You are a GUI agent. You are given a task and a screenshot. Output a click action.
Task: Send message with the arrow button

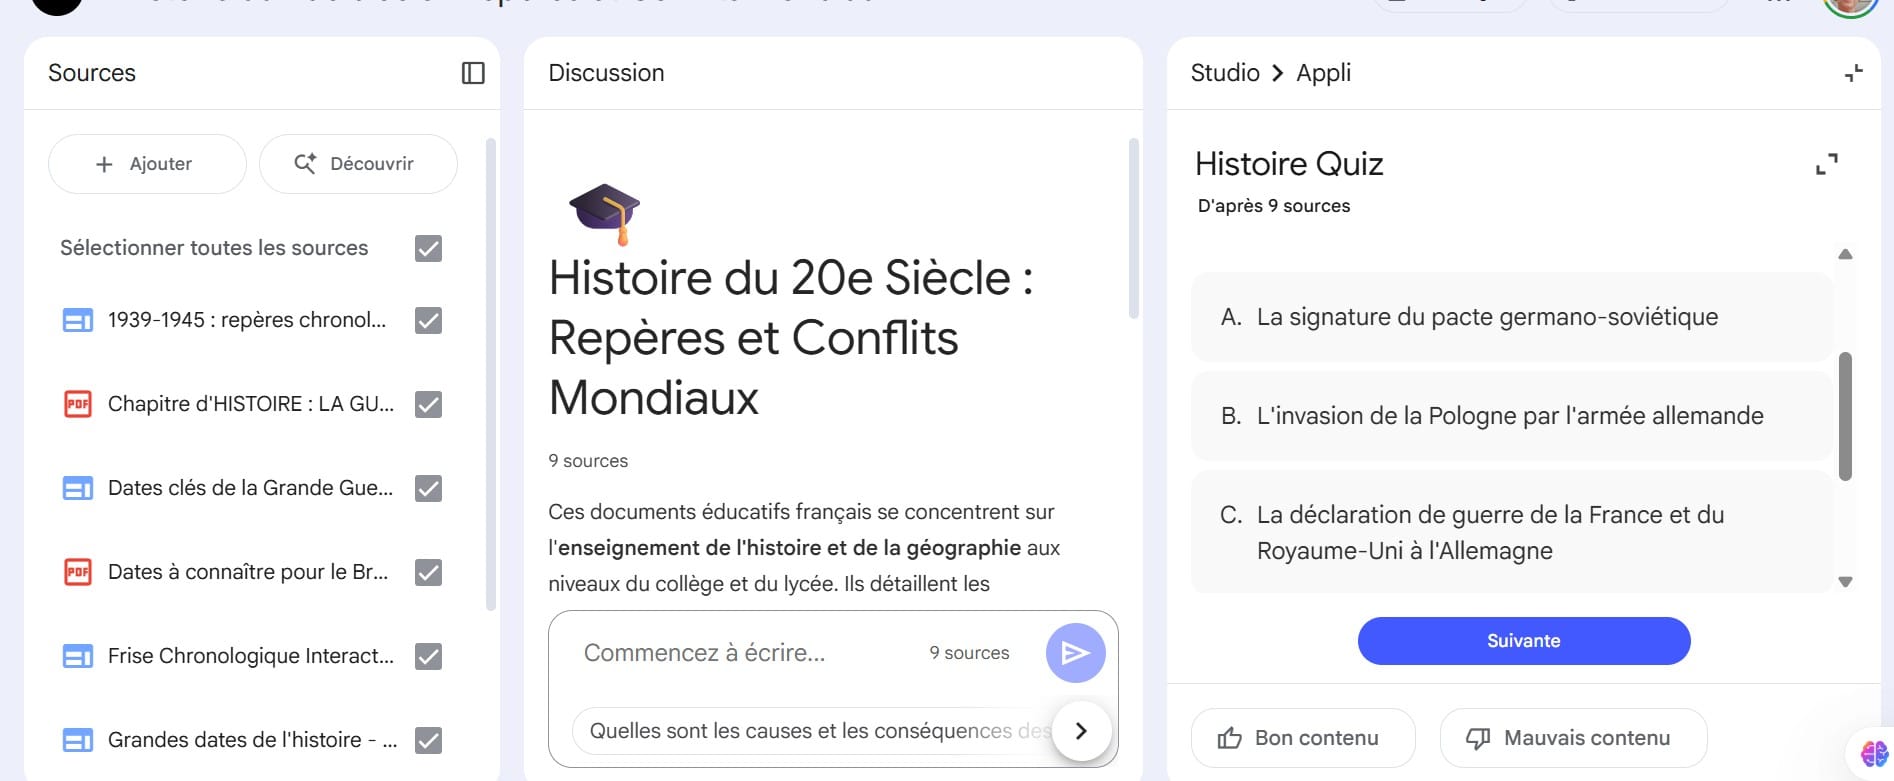[1075, 653]
